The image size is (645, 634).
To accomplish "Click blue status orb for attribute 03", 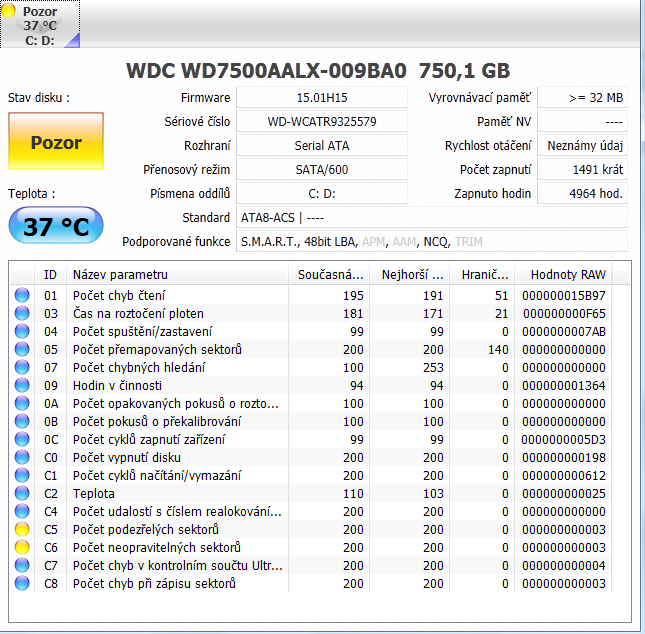I will click(x=22, y=314).
